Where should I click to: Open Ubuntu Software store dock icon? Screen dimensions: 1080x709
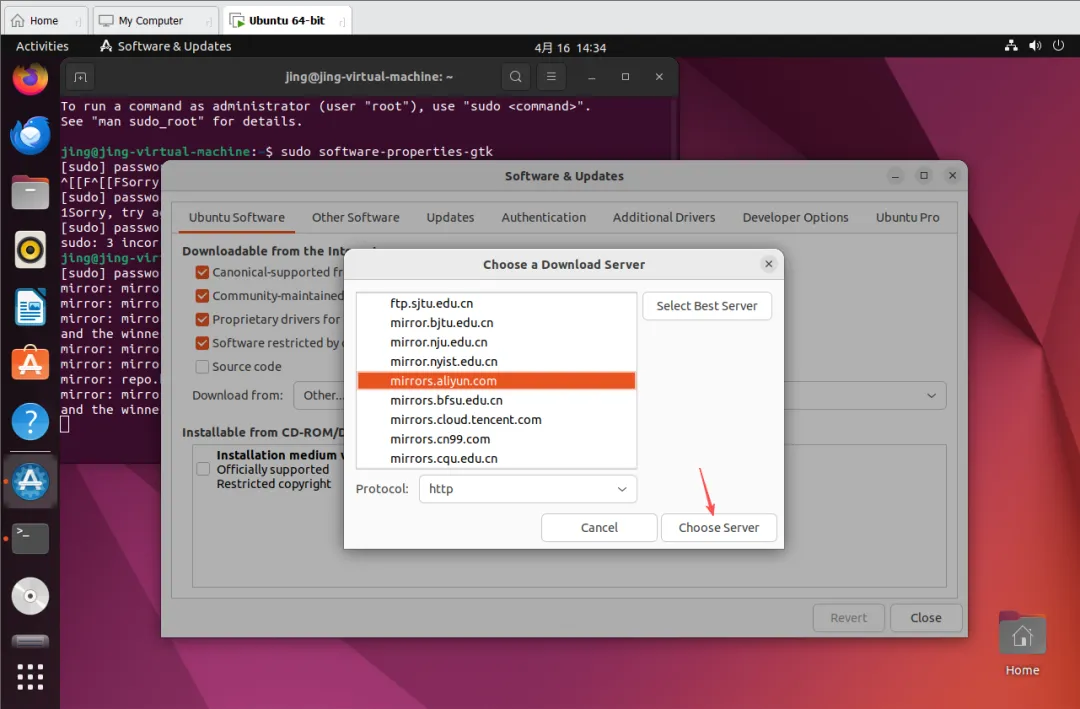30,363
